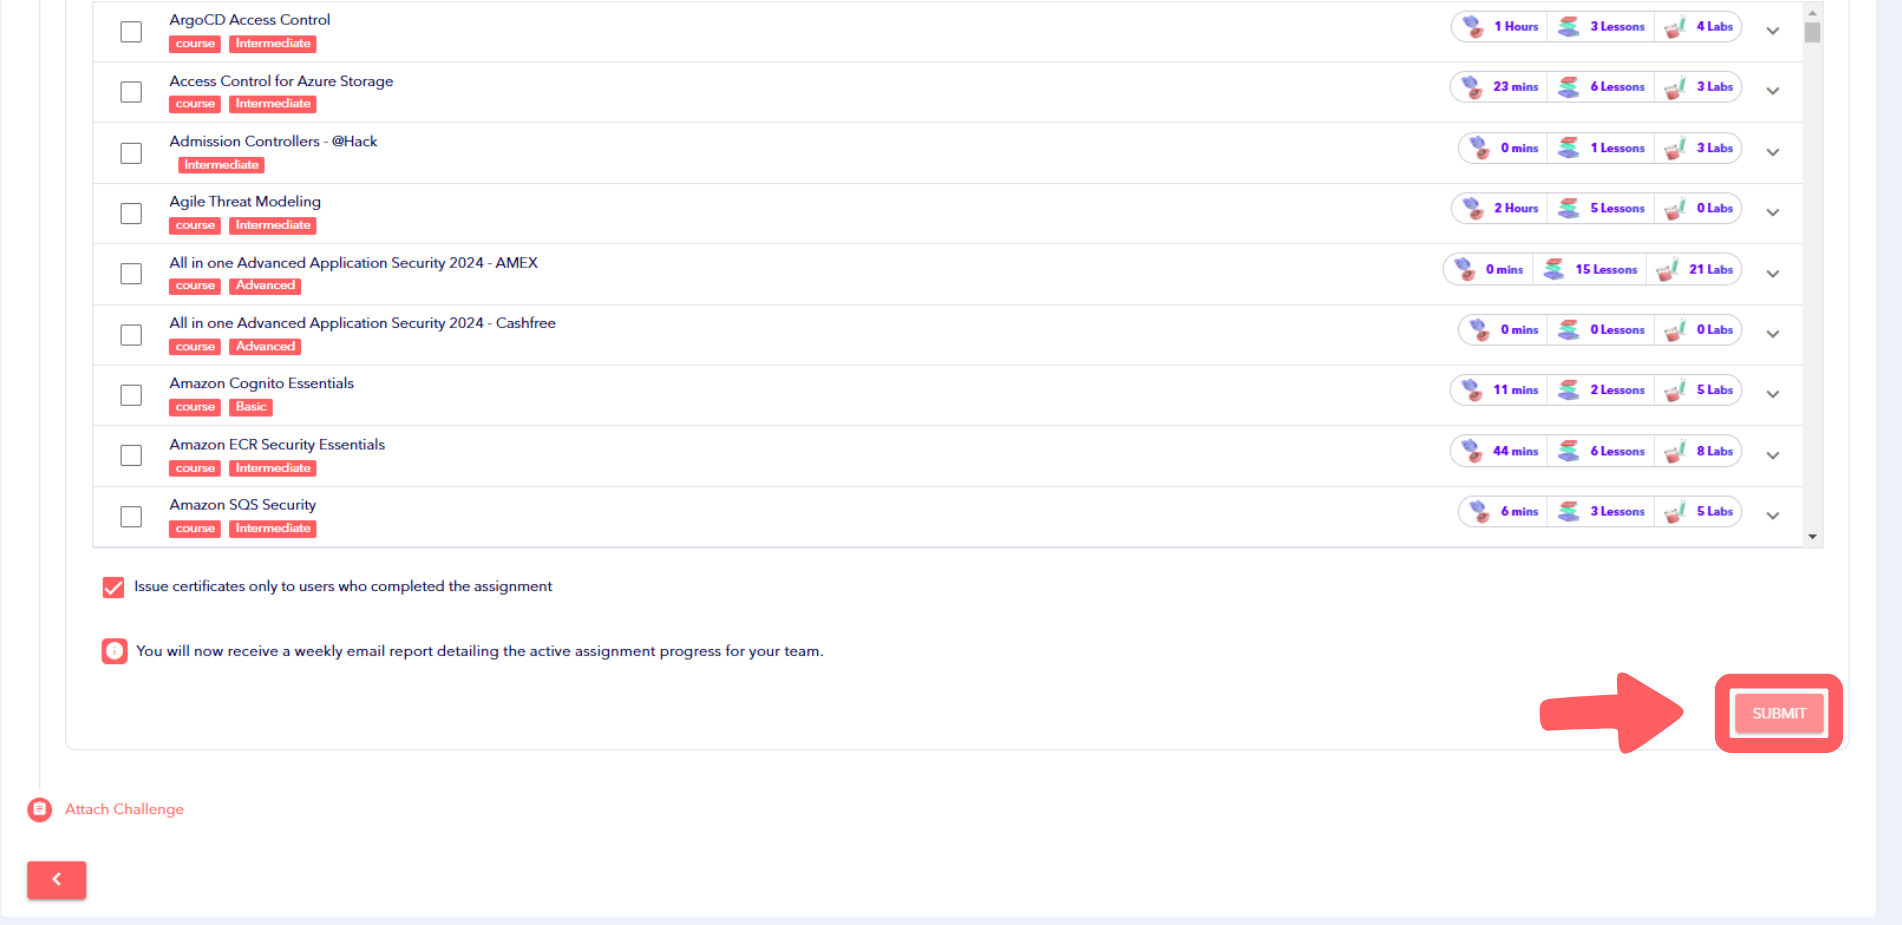
Task: Select the Amazon ECR Security Essentials course title
Action: [x=277, y=444]
